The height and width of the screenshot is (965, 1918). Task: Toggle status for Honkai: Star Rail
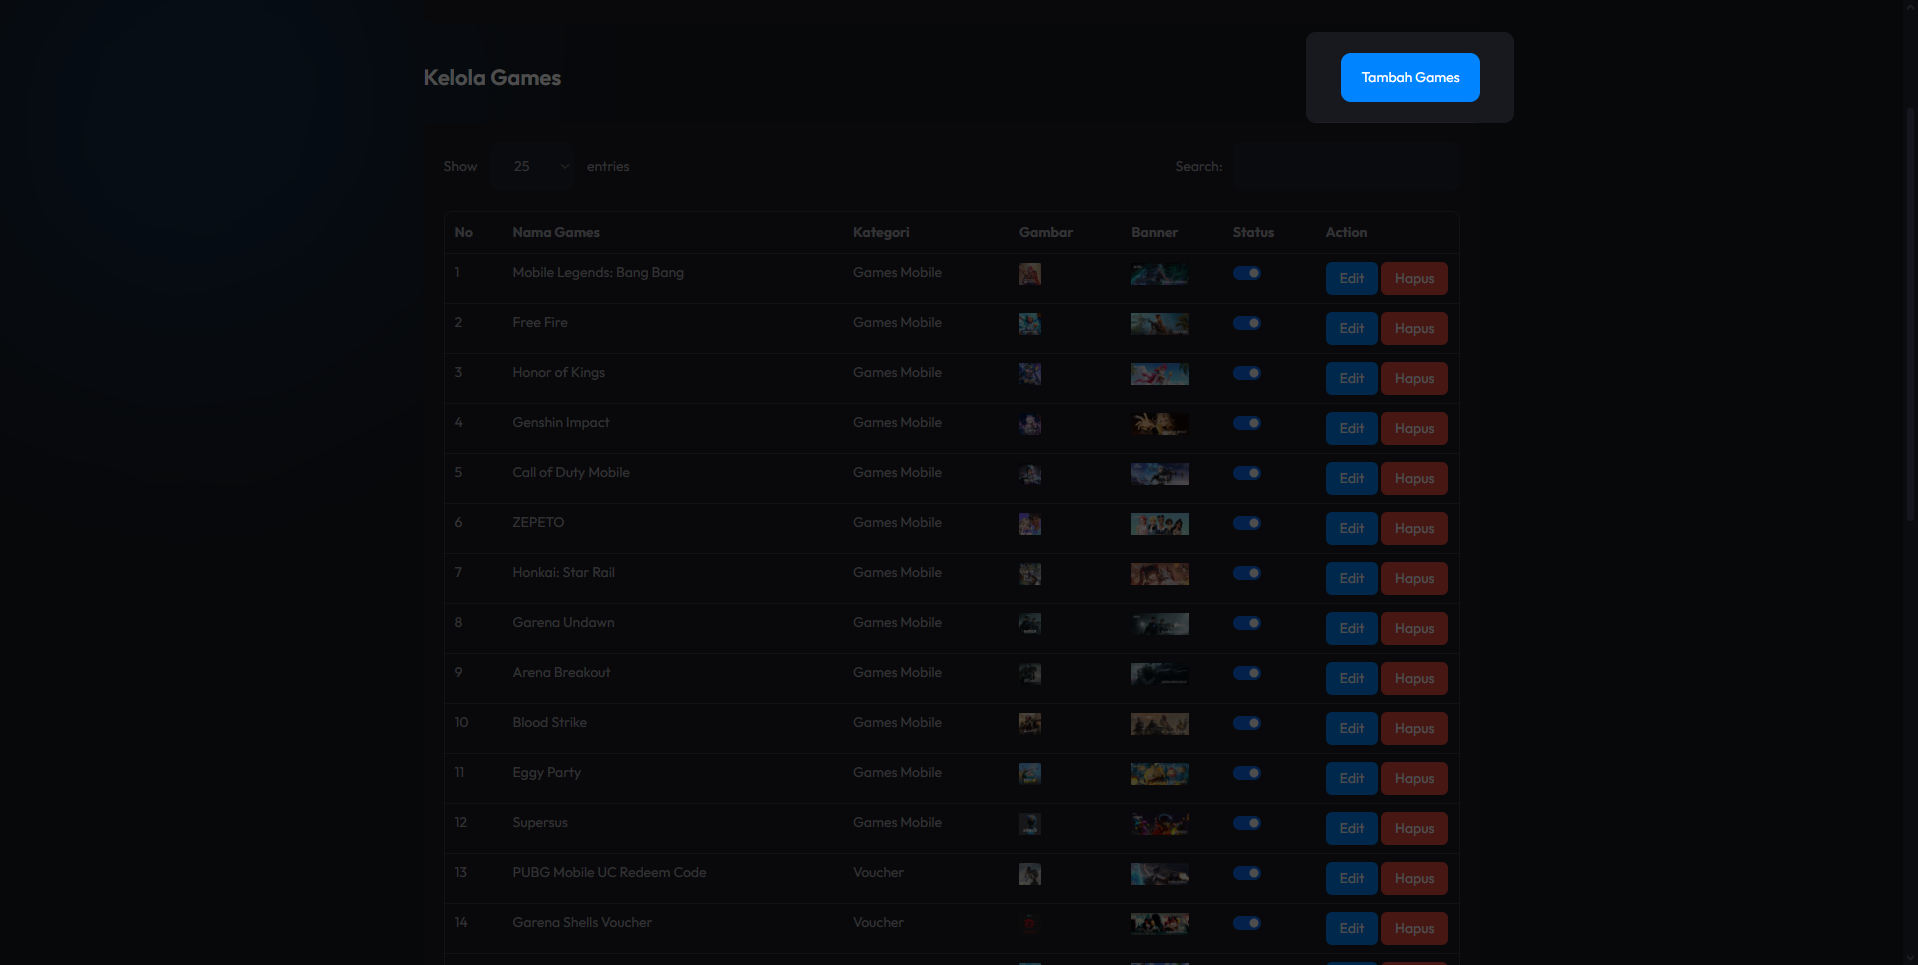(x=1247, y=573)
